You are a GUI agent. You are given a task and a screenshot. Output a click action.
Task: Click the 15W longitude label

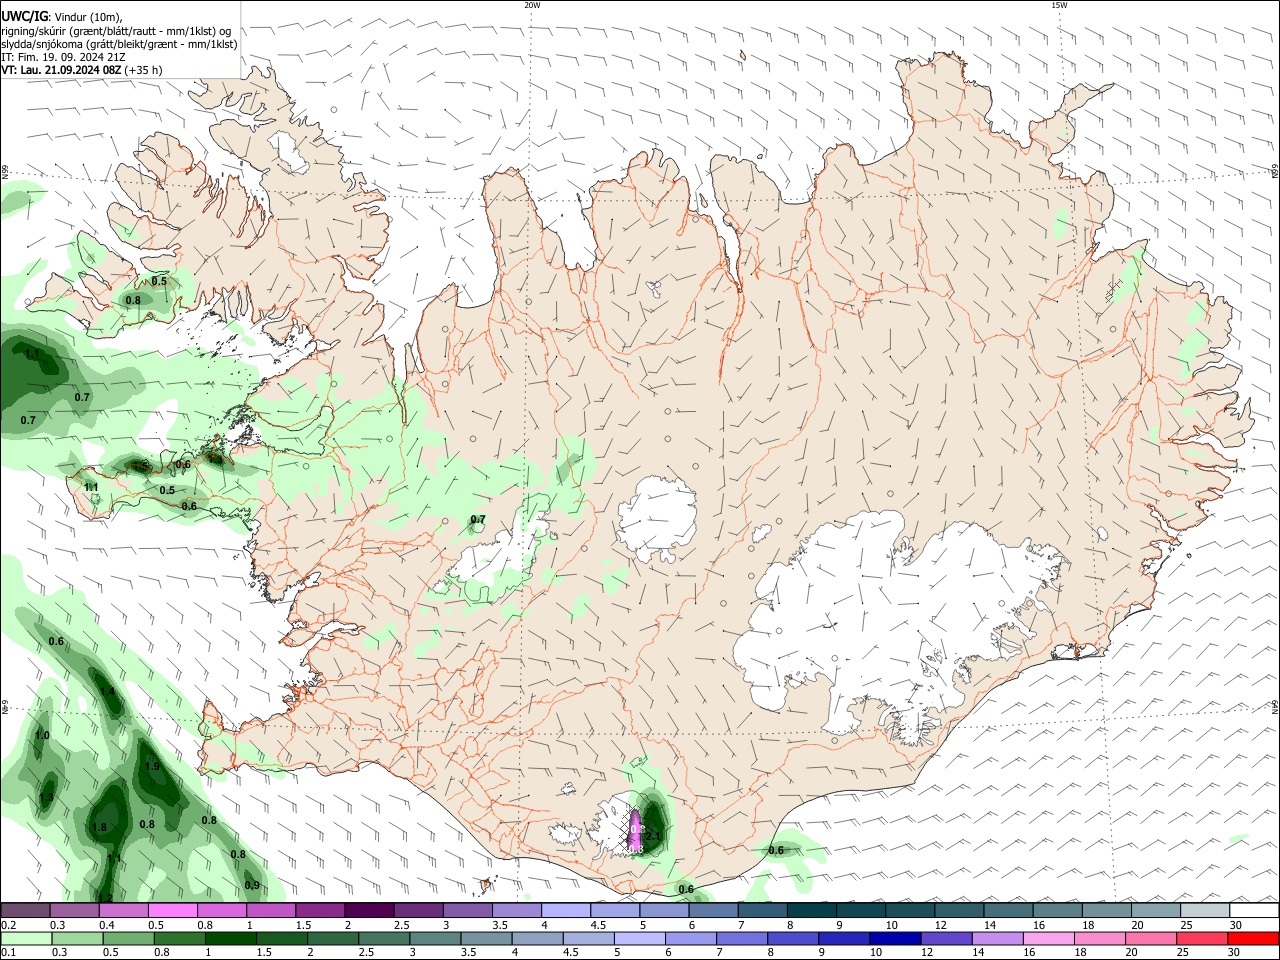pos(1059,5)
